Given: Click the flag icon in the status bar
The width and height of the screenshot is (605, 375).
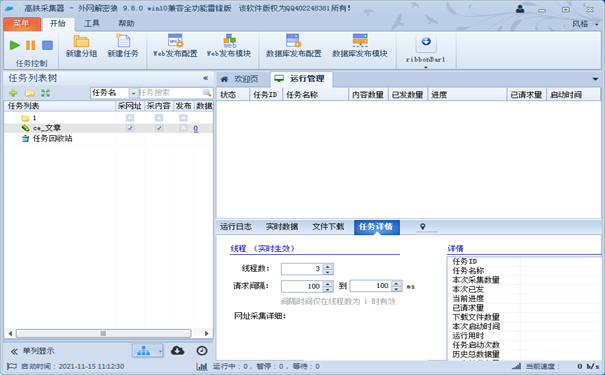Looking at the screenshot, I should pyautogui.click(x=12, y=366).
